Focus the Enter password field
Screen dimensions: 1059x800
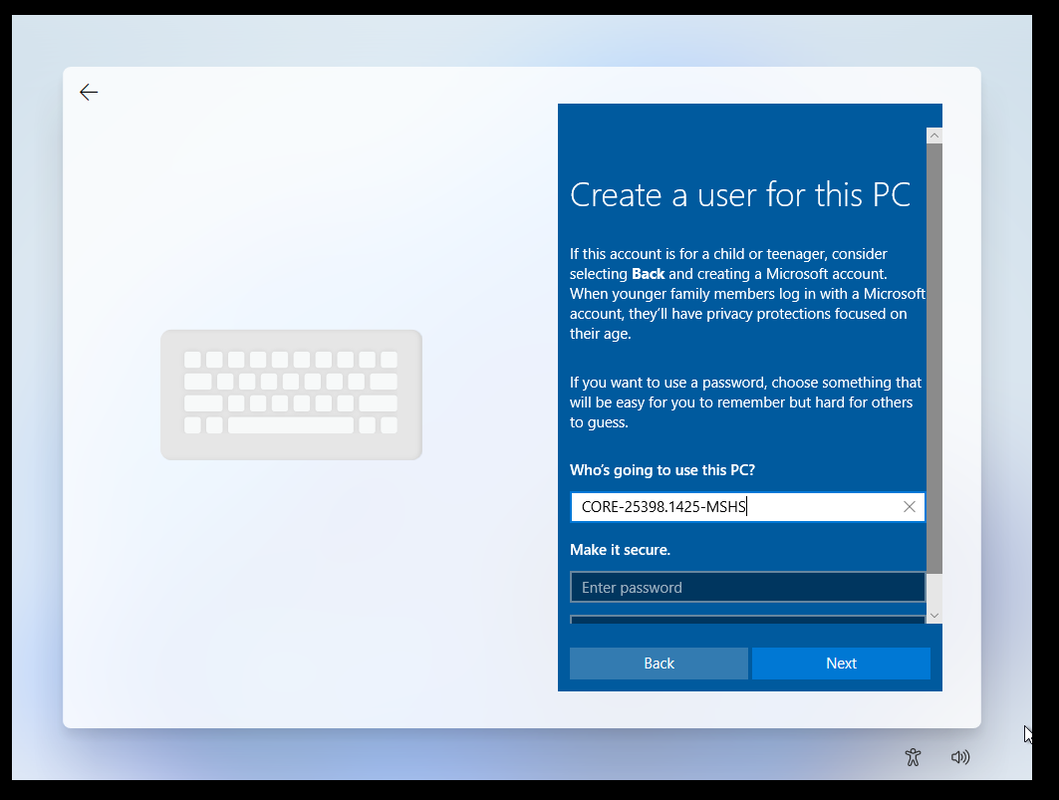(x=748, y=587)
